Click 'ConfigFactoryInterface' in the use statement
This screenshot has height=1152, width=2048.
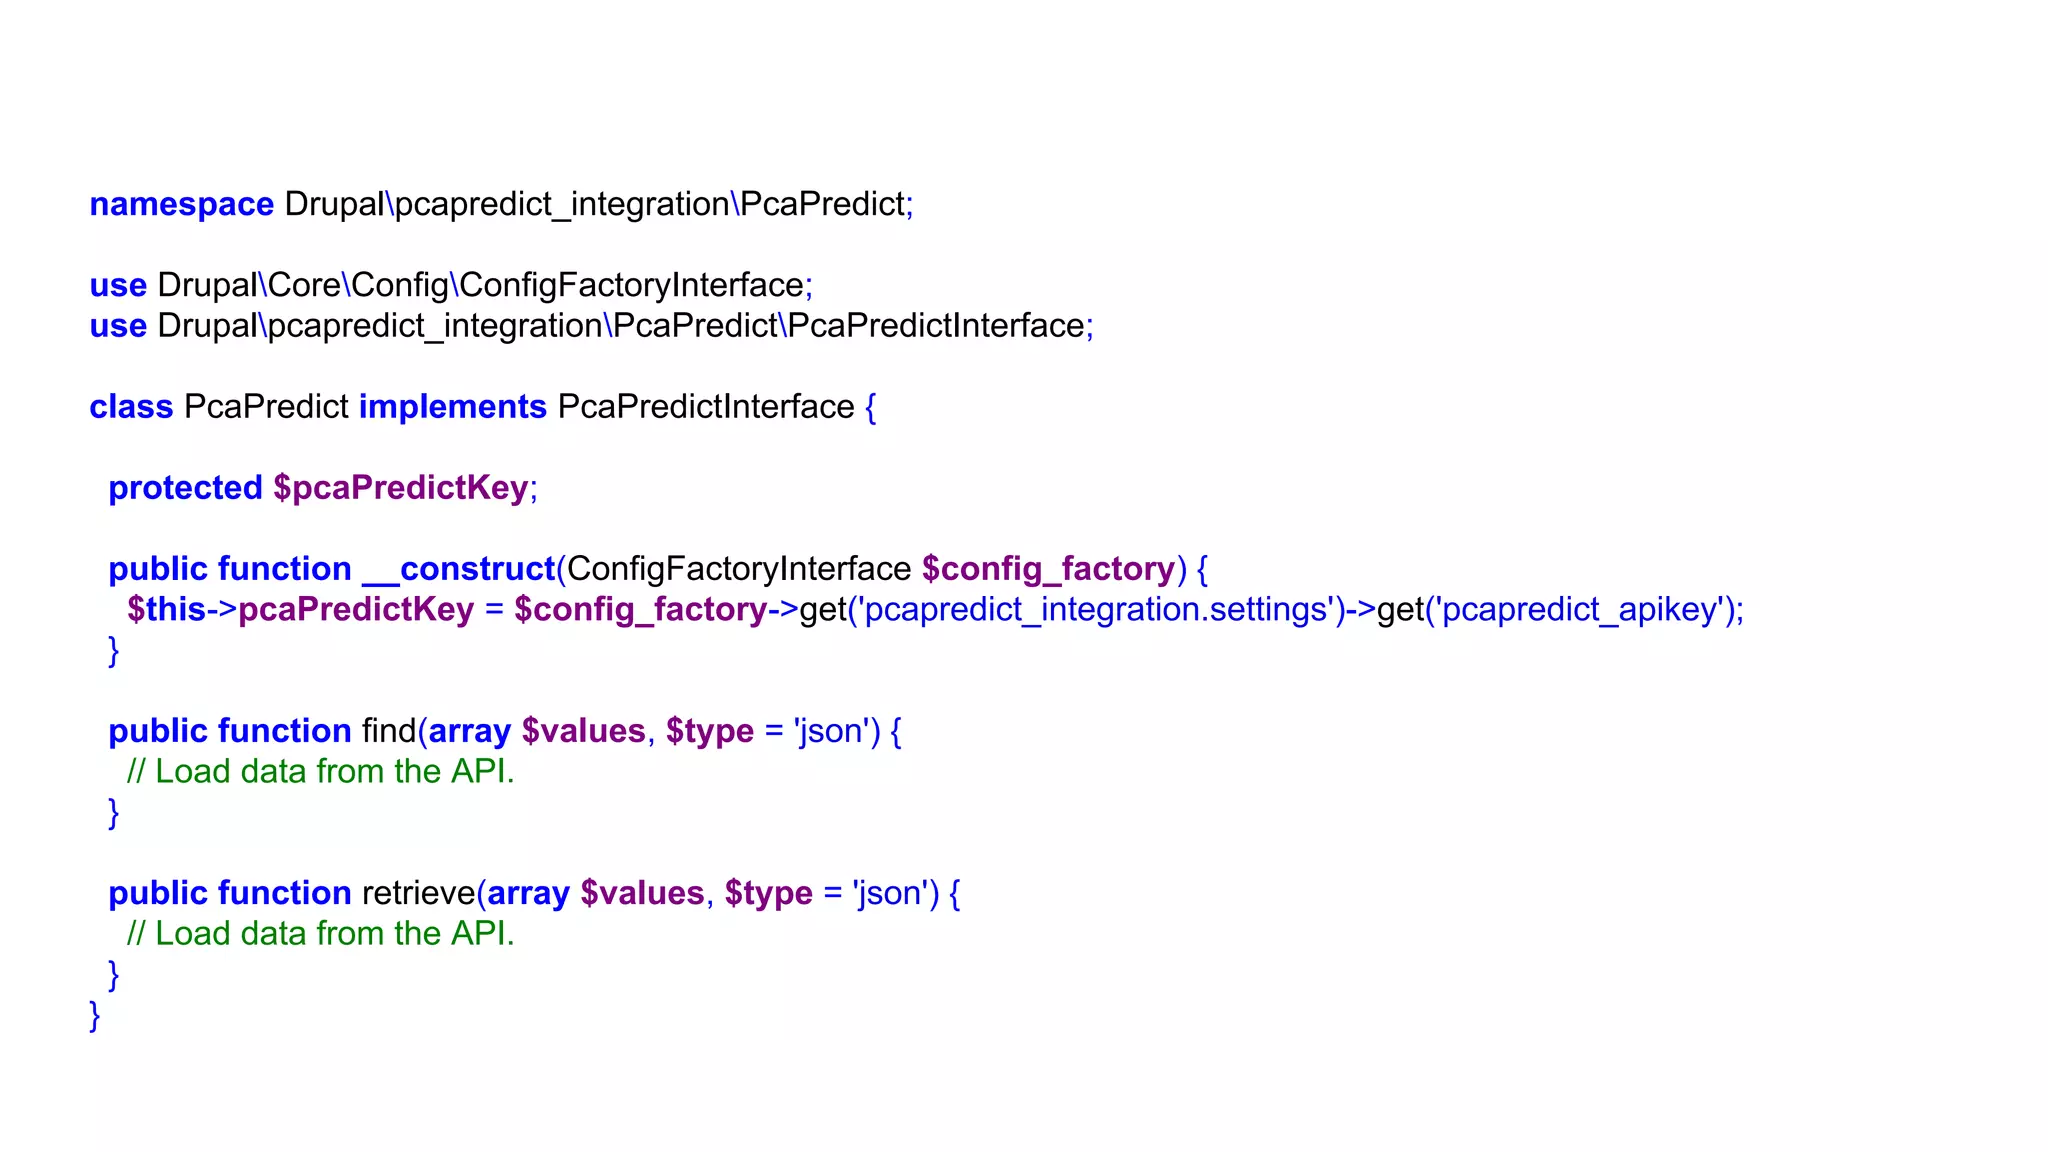click(x=631, y=286)
